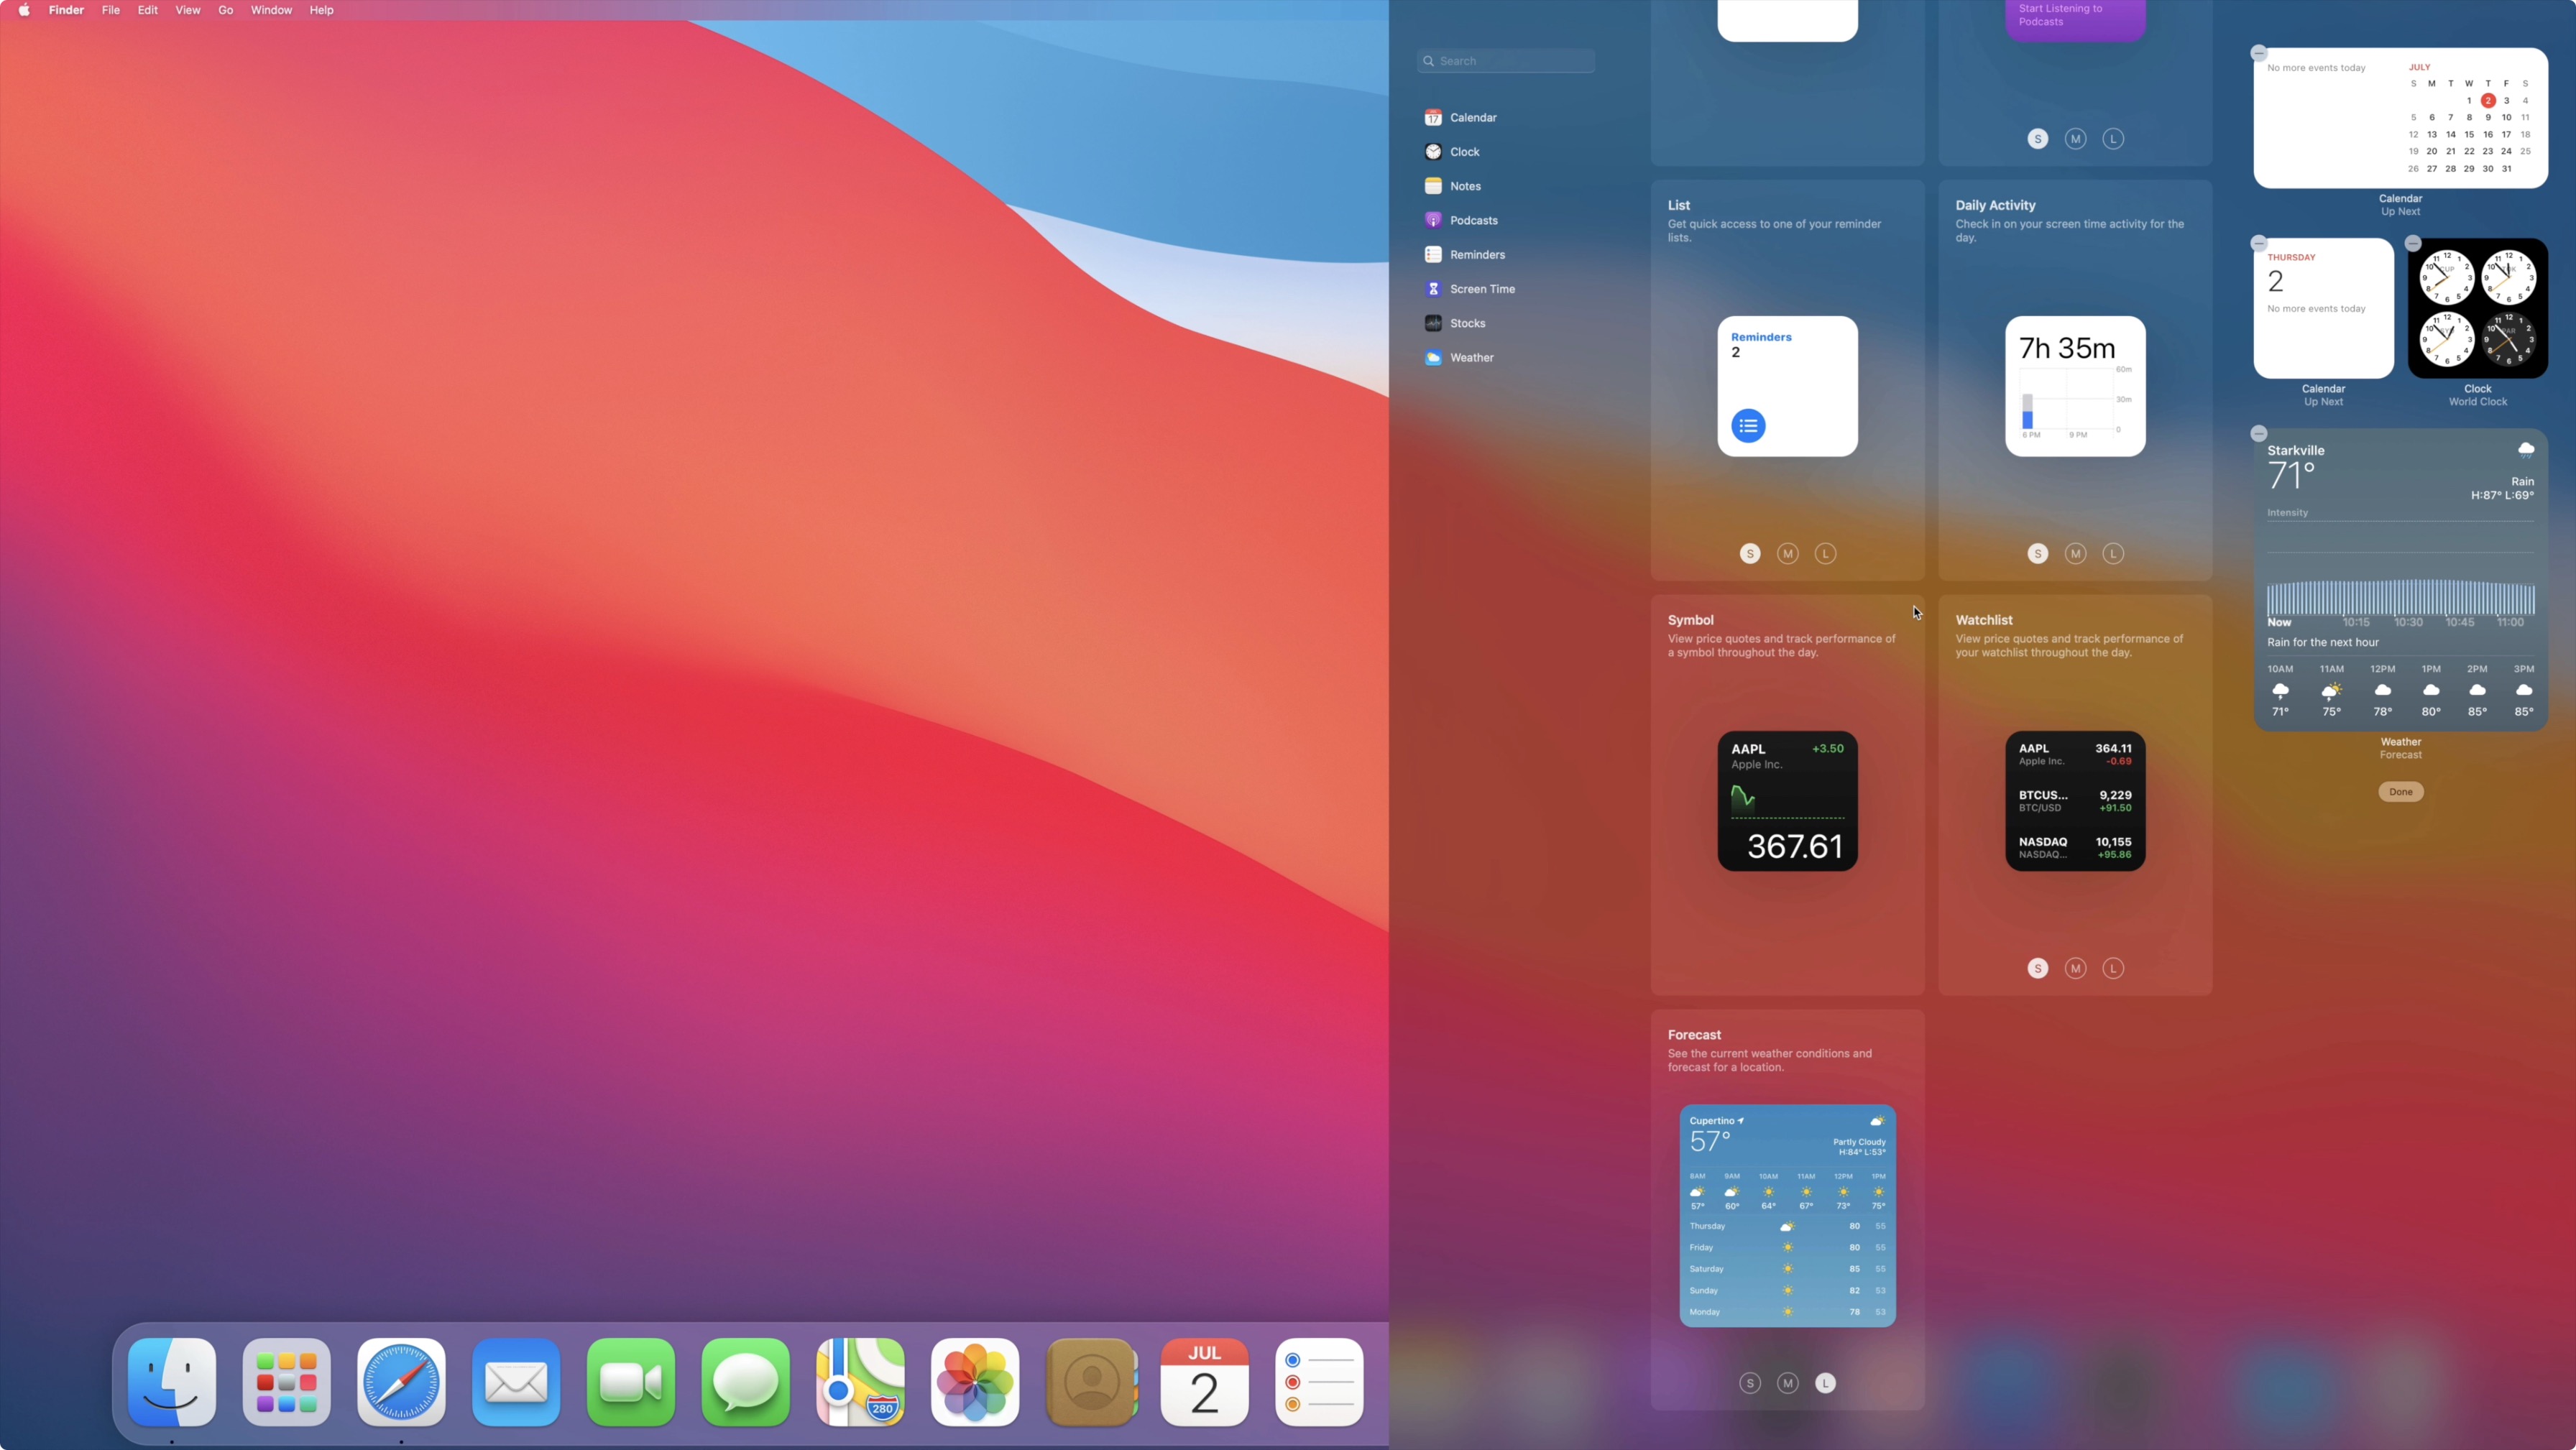Screen dimensions: 2576x1450
Task: Open Weather widget category
Action: tap(1471, 358)
